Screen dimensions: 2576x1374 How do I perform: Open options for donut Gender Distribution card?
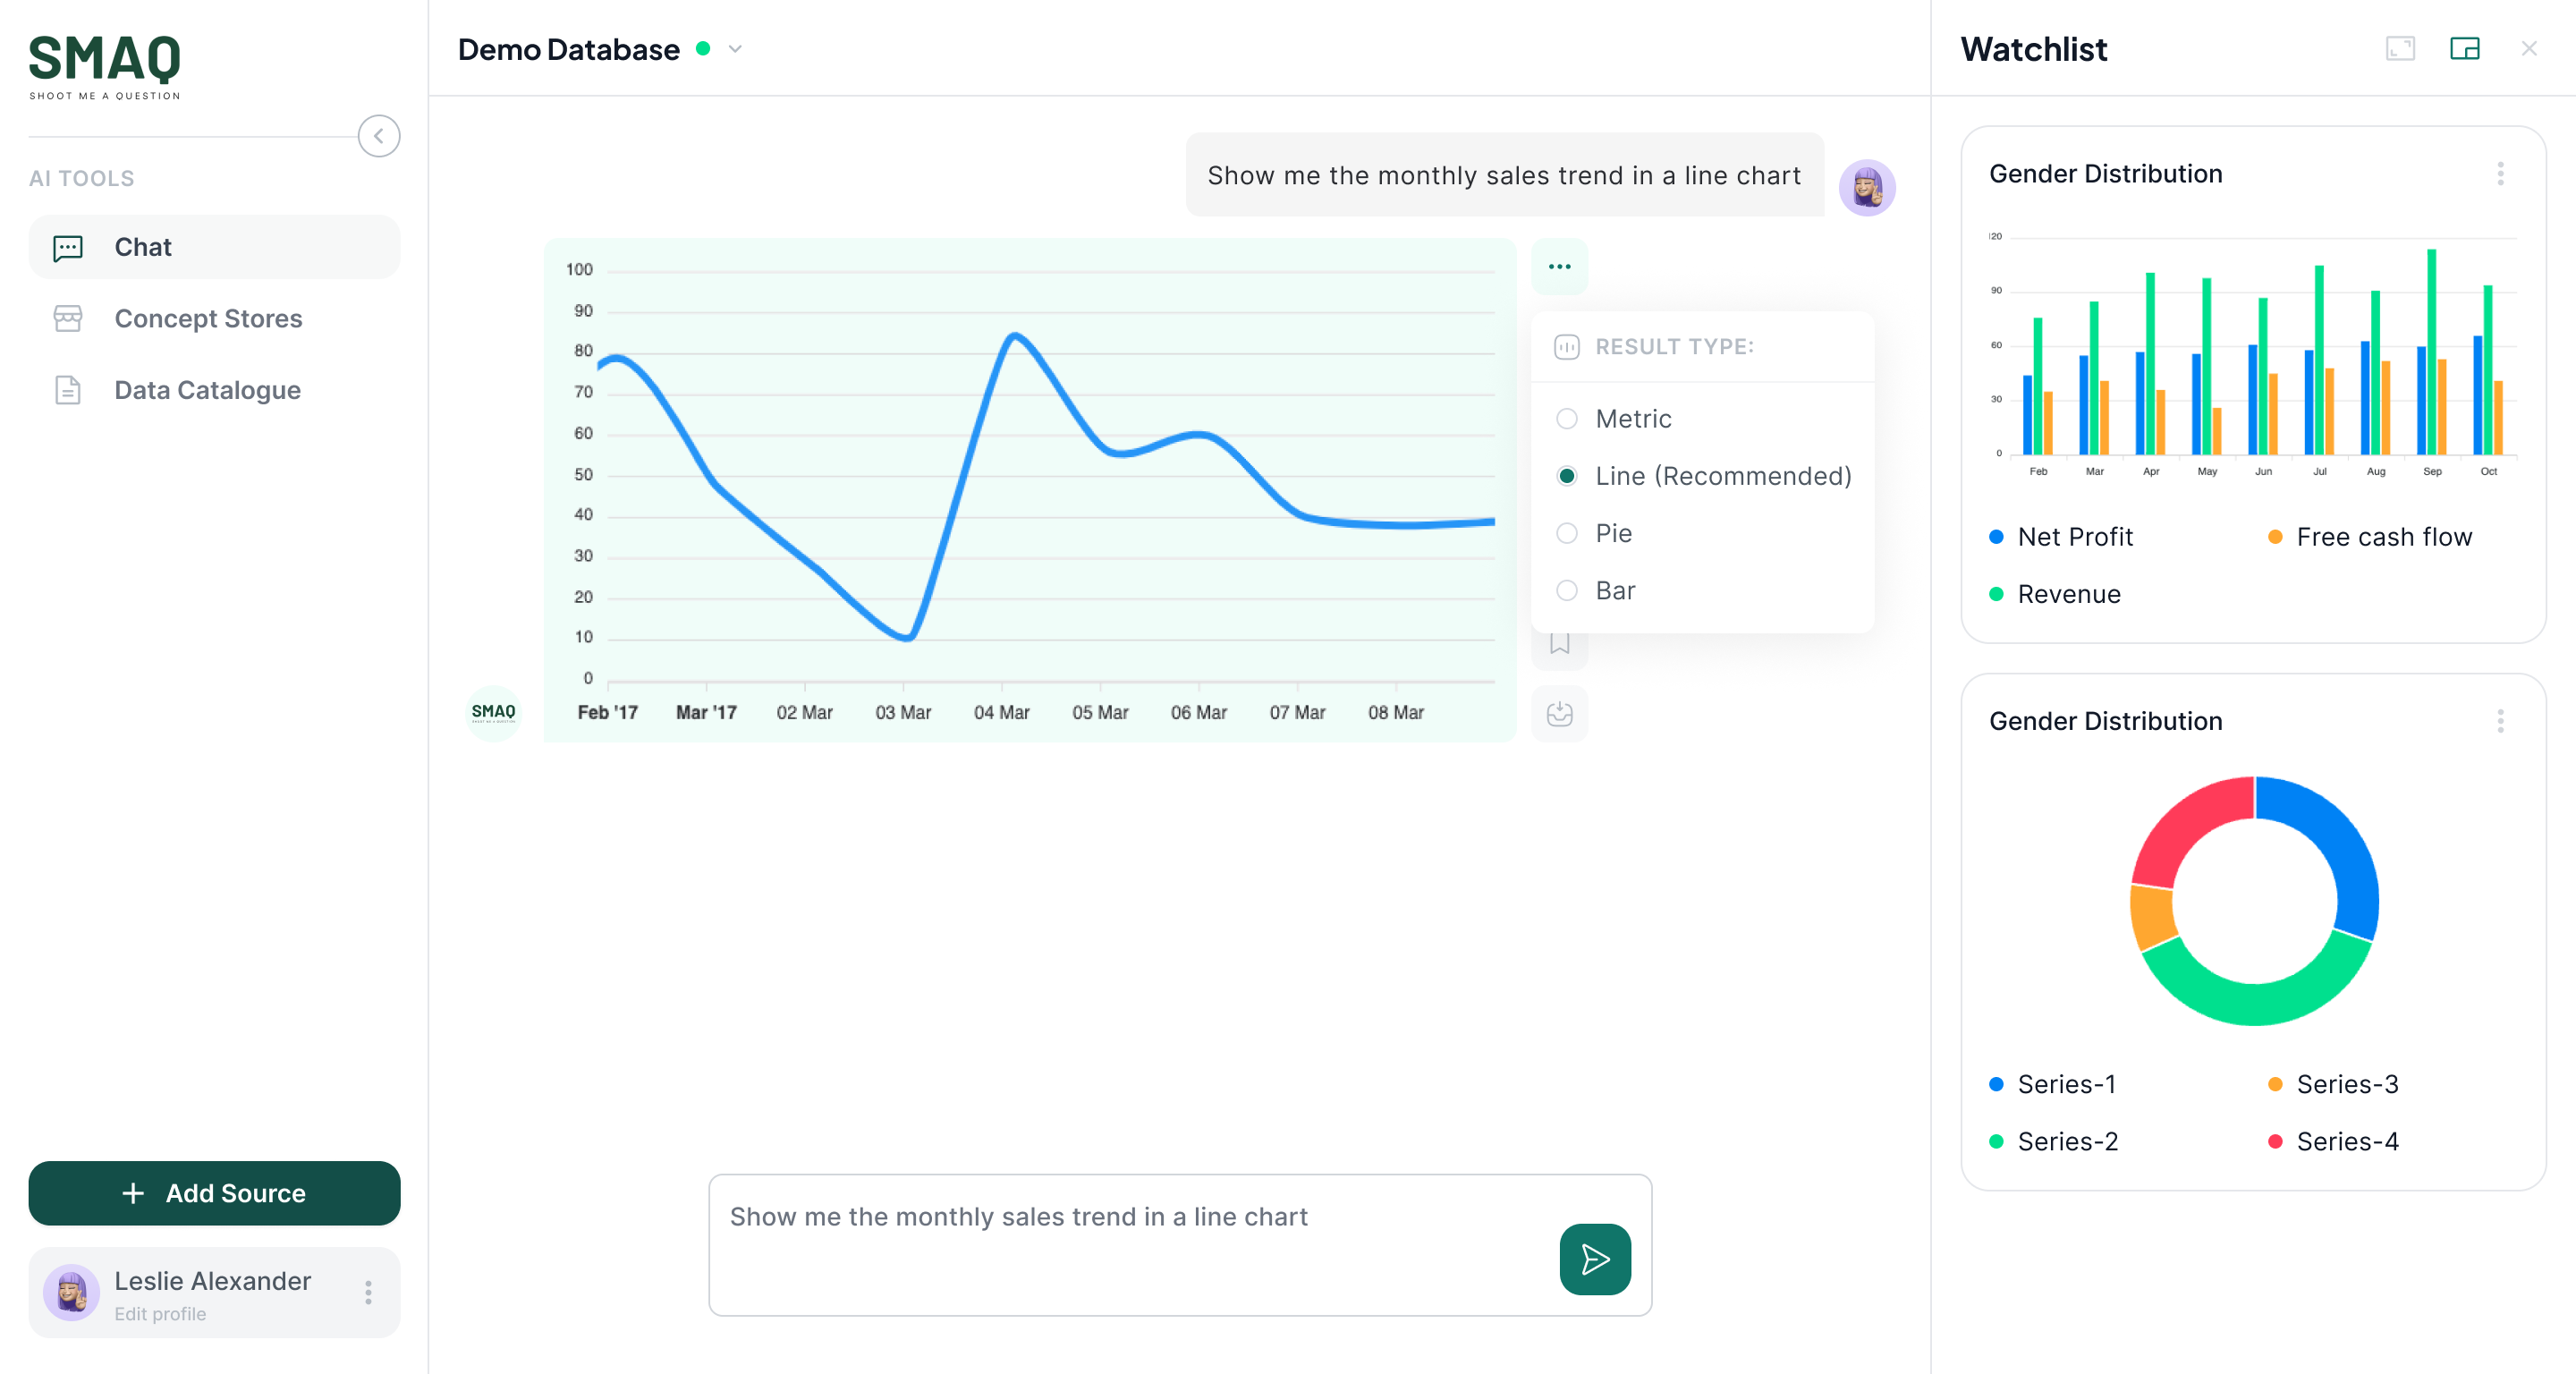pos(2500,721)
